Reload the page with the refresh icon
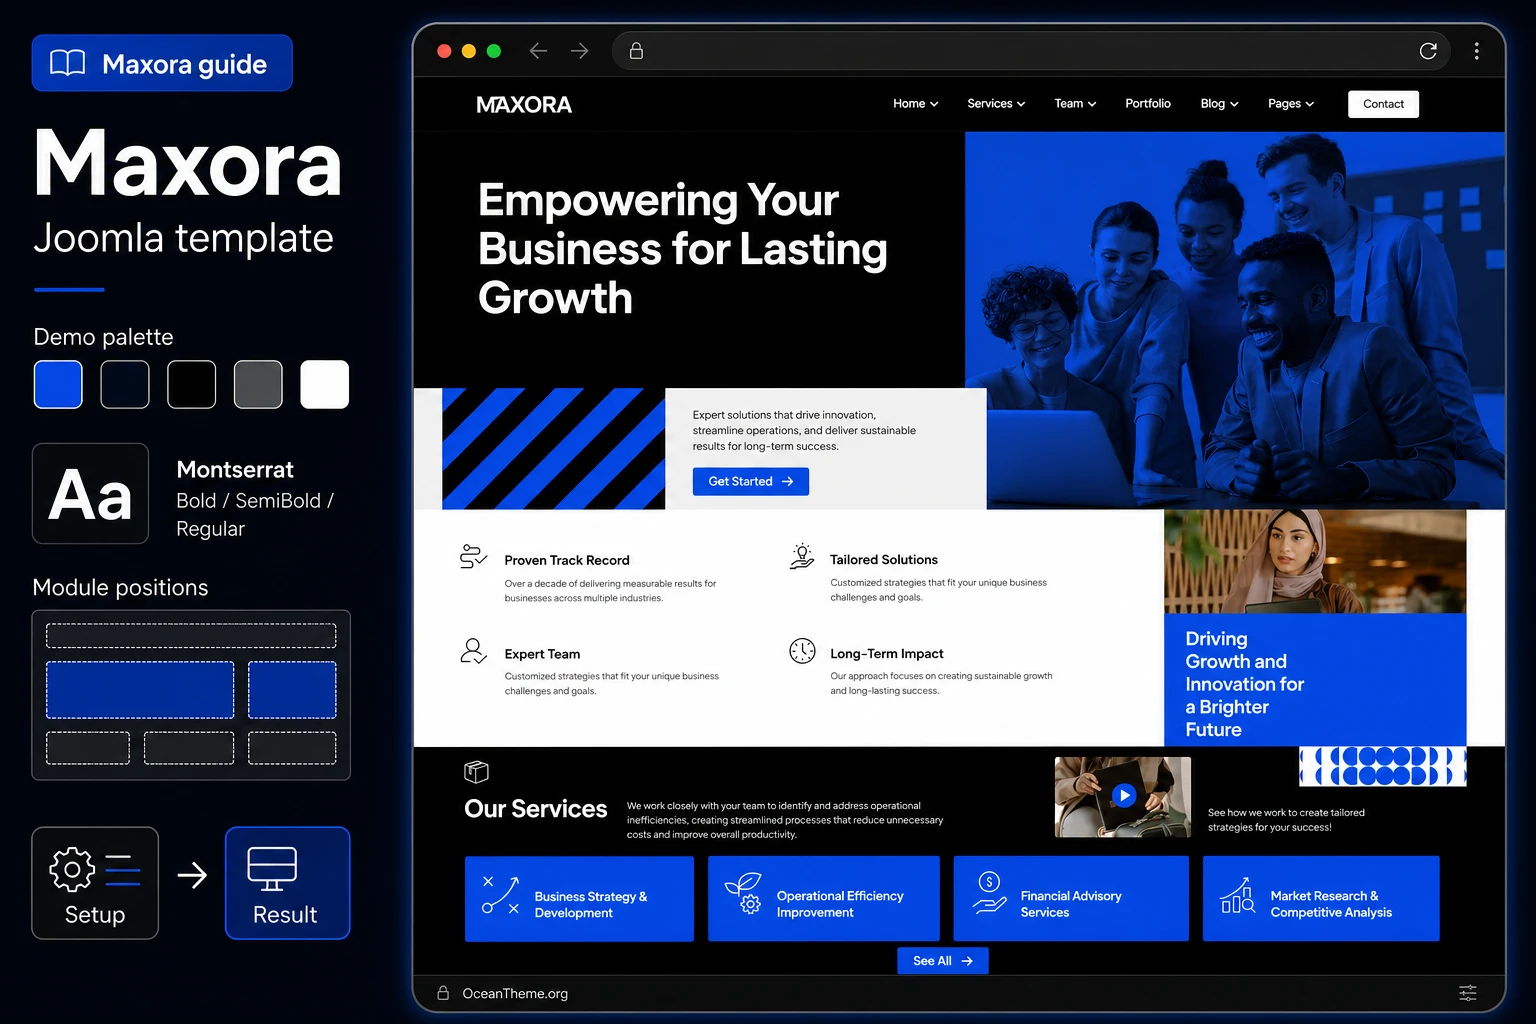1536x1024 pixels. (1428, 51)
